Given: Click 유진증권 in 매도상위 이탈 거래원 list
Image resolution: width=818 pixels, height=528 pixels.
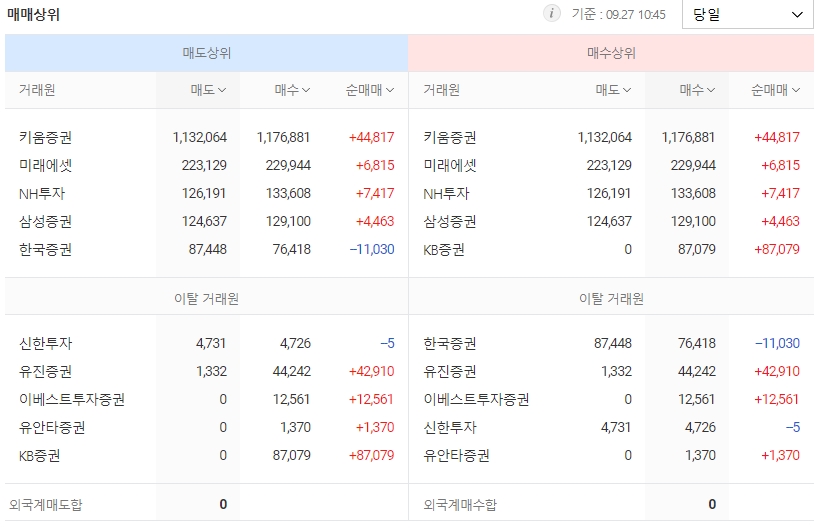Looking at the screenshot, I should click(45, 371).
